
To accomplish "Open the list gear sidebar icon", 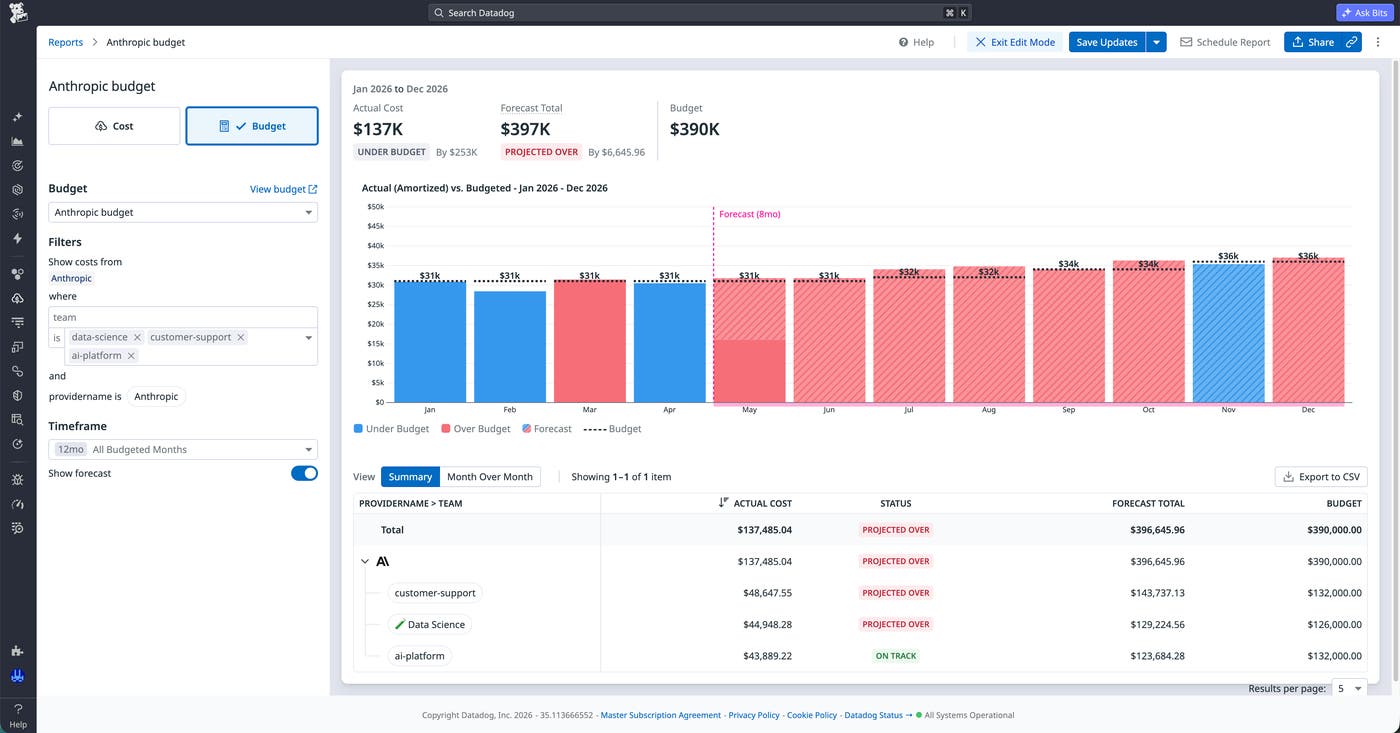I will pos(17,527).
